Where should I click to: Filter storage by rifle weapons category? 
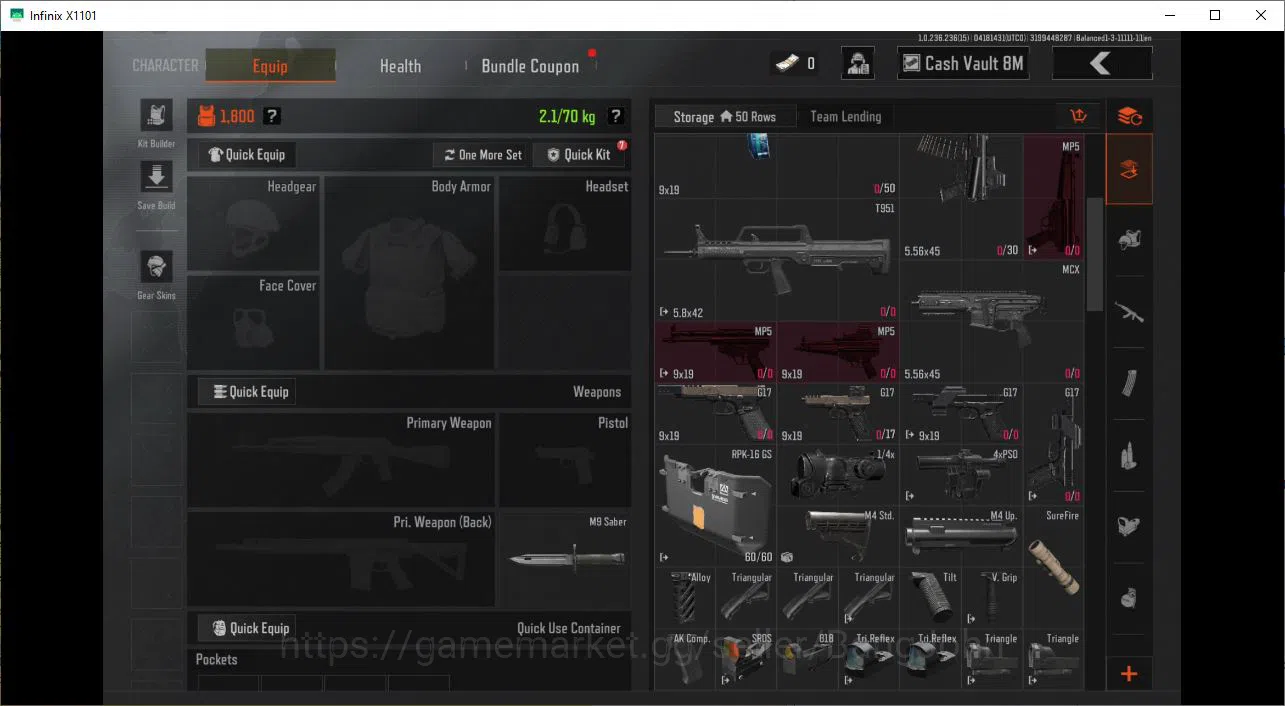point(1129,312)
